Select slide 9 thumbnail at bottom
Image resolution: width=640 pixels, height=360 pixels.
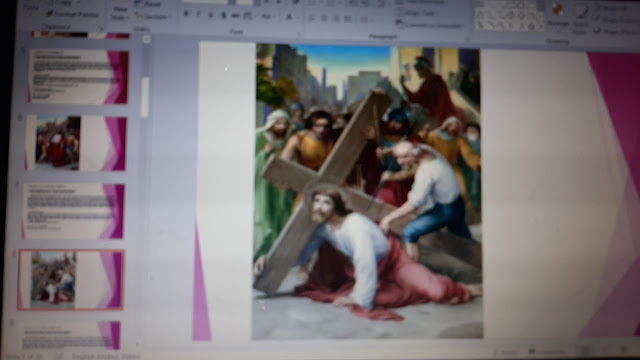pyautogui.click(x=70, y=336)
